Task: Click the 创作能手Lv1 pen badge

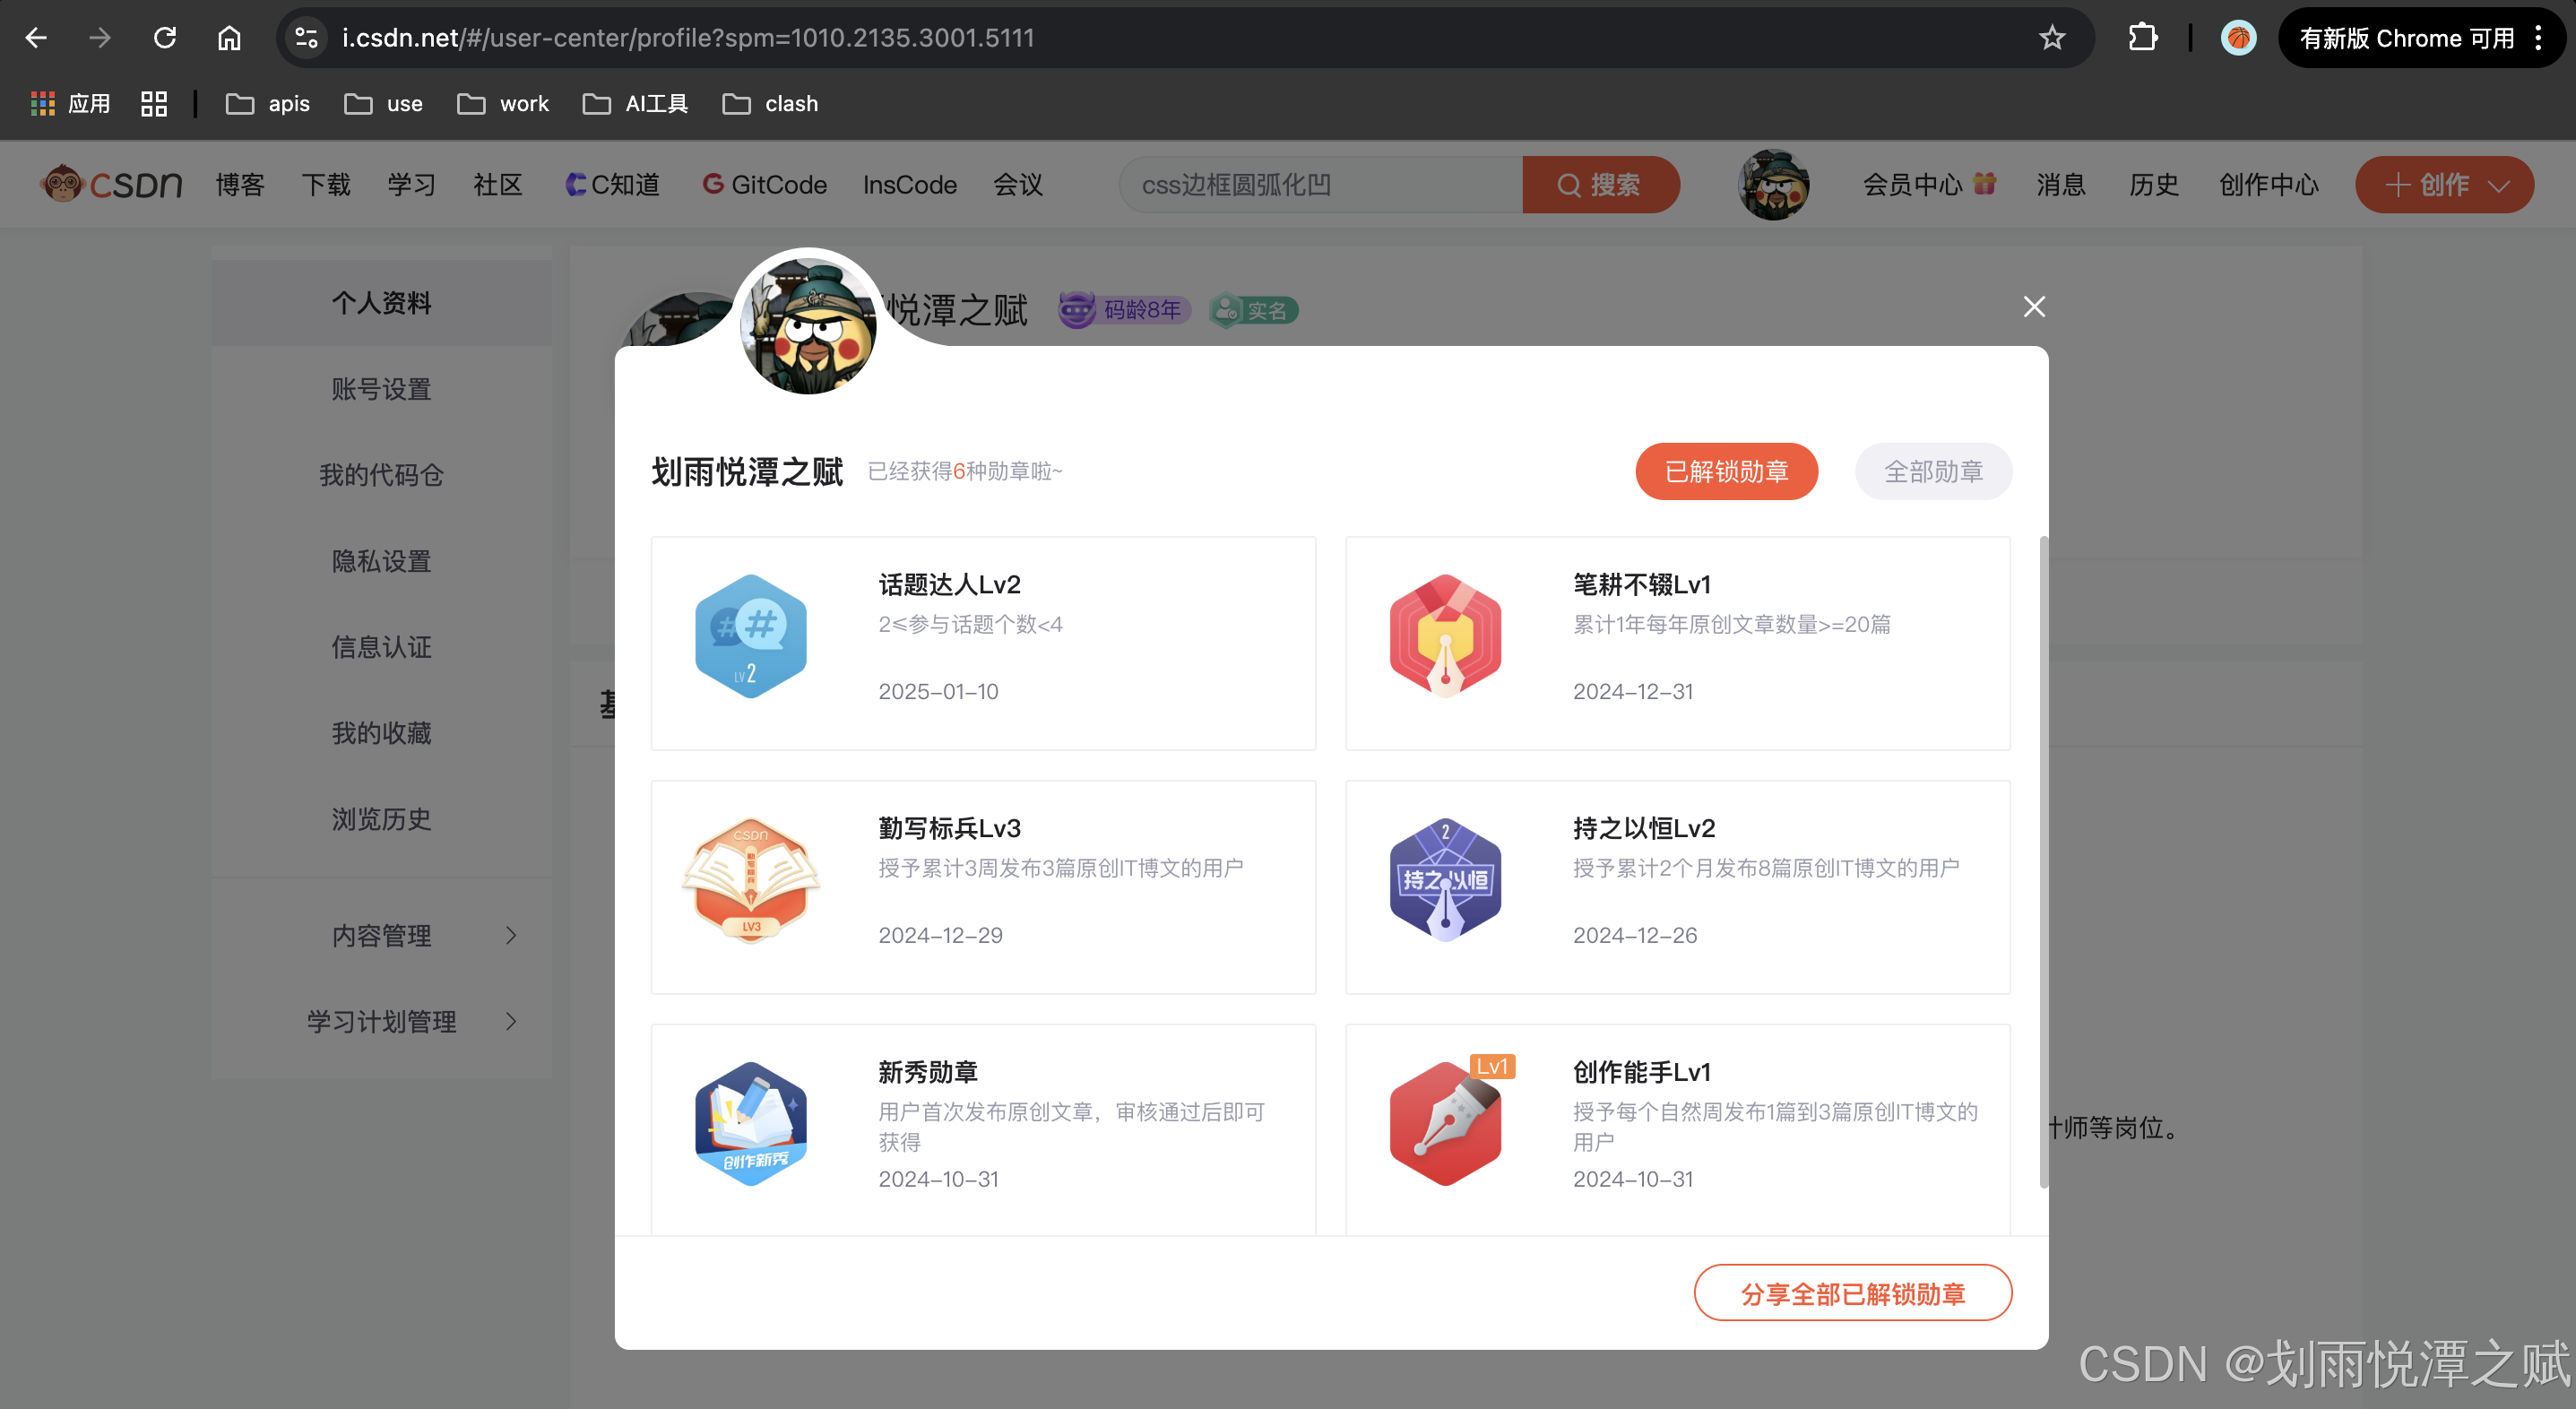Action: coord(1445,1124)
